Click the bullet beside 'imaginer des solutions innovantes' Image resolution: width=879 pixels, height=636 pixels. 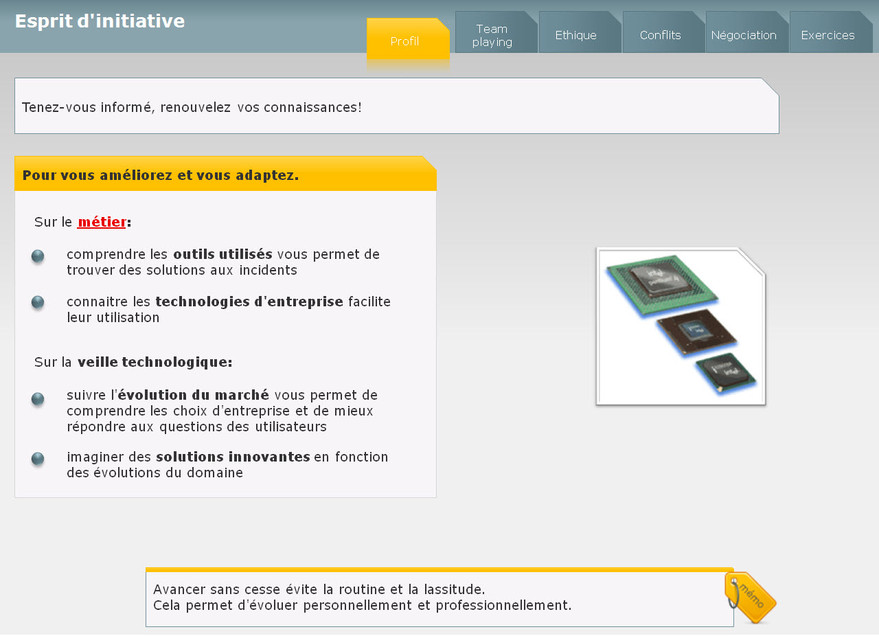(x=38, y=458)
